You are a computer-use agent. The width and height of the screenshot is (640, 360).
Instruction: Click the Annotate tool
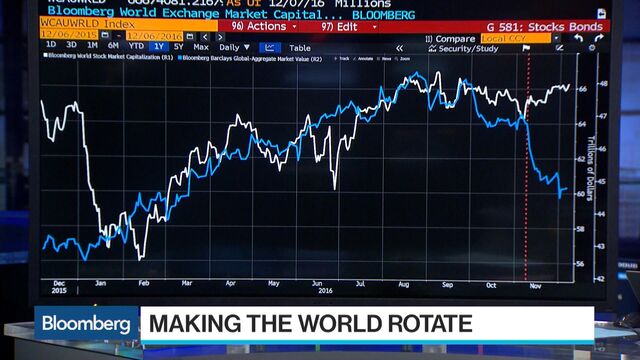(363, 59)
